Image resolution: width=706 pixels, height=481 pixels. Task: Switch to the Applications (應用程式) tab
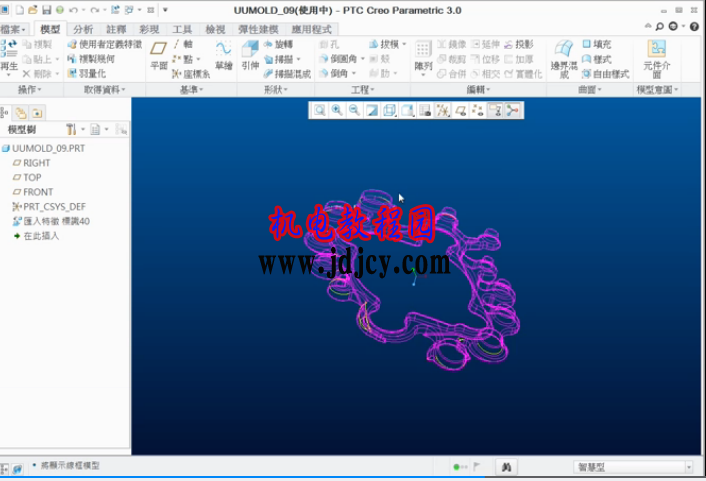coord(312,30)
